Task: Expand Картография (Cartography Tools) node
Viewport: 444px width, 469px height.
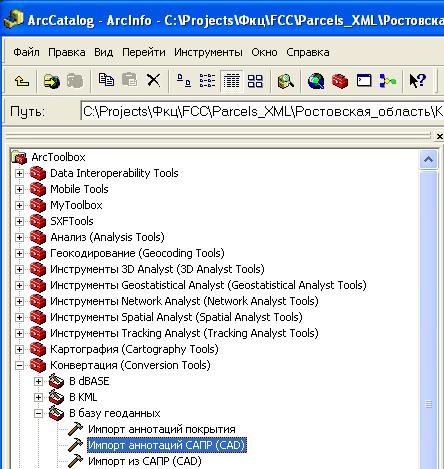Action: coord(19,349)
